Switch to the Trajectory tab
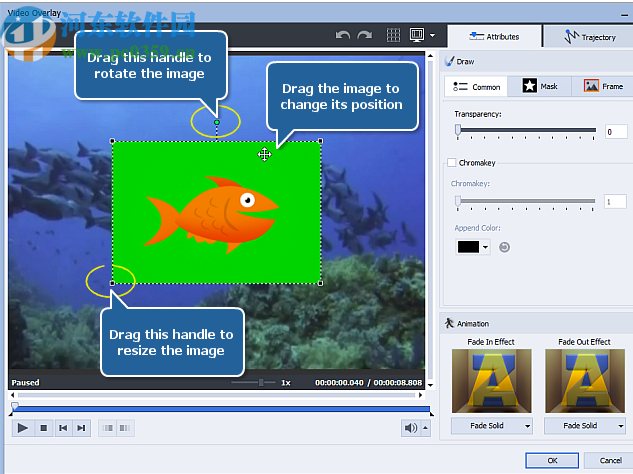This screenshot has width=633, height=474. 589,37
